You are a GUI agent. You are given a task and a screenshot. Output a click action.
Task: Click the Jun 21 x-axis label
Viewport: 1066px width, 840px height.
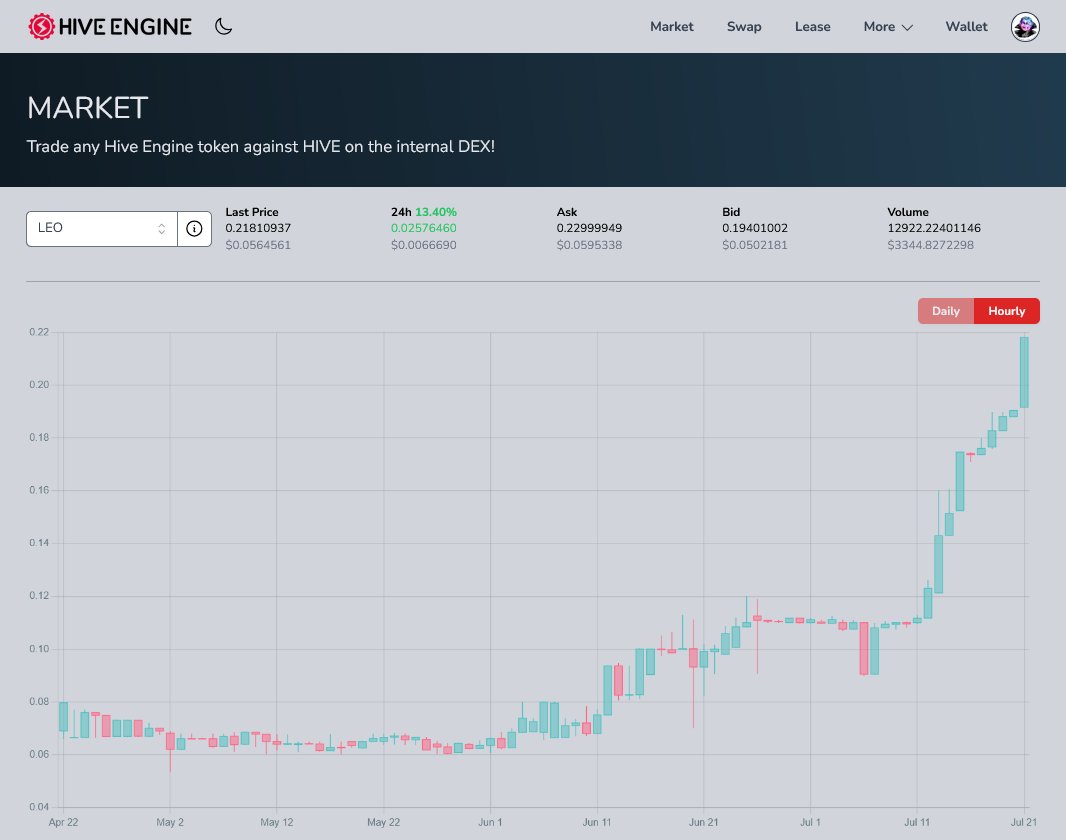704,822
